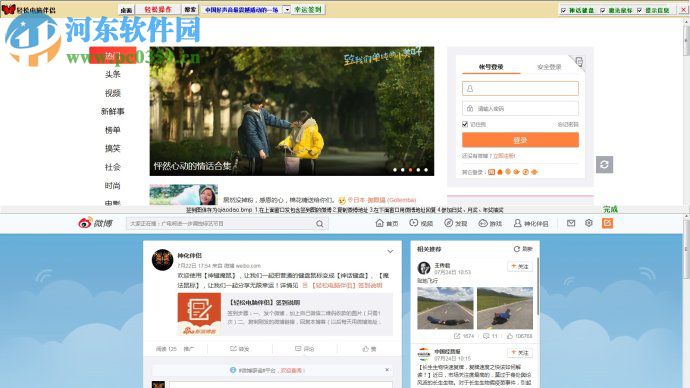Screen dimensions: 690x388
Task: Click the 立即注册 register link
Action: pyautogui.click(x=504, y=156)
